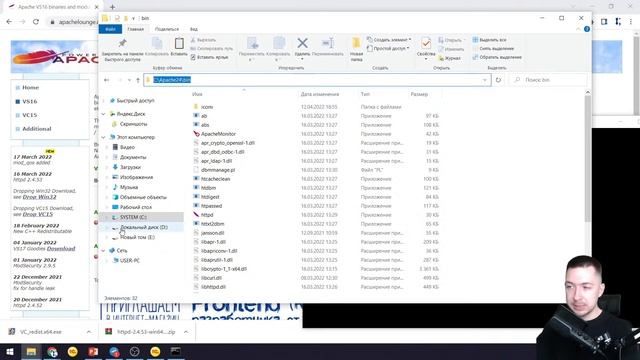Viewport: 640px width, 360px height.
Task: Click the File Explorer taskbar icon
Action: [x=31, y=351]
